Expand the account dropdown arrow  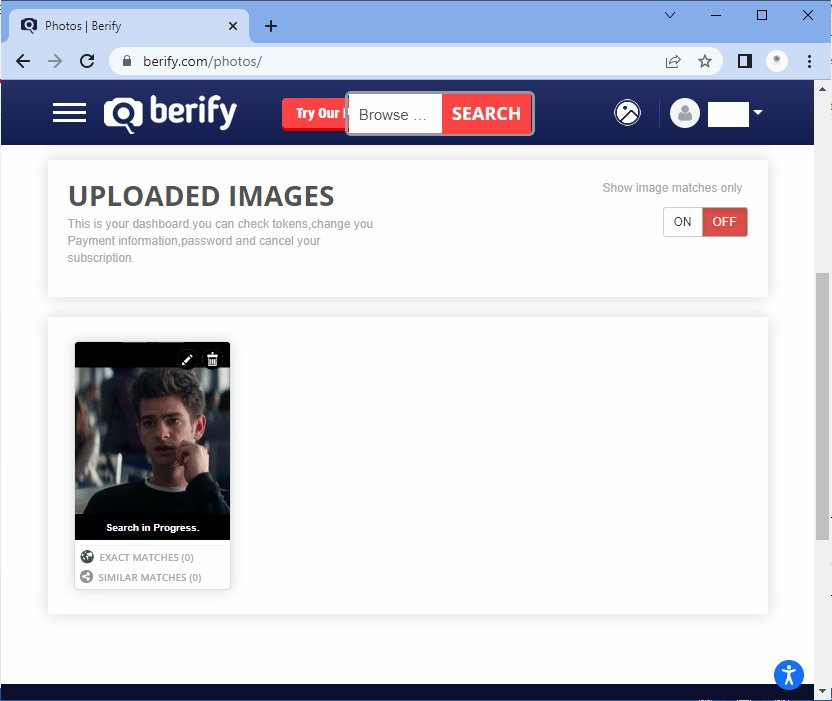(758, 113)
